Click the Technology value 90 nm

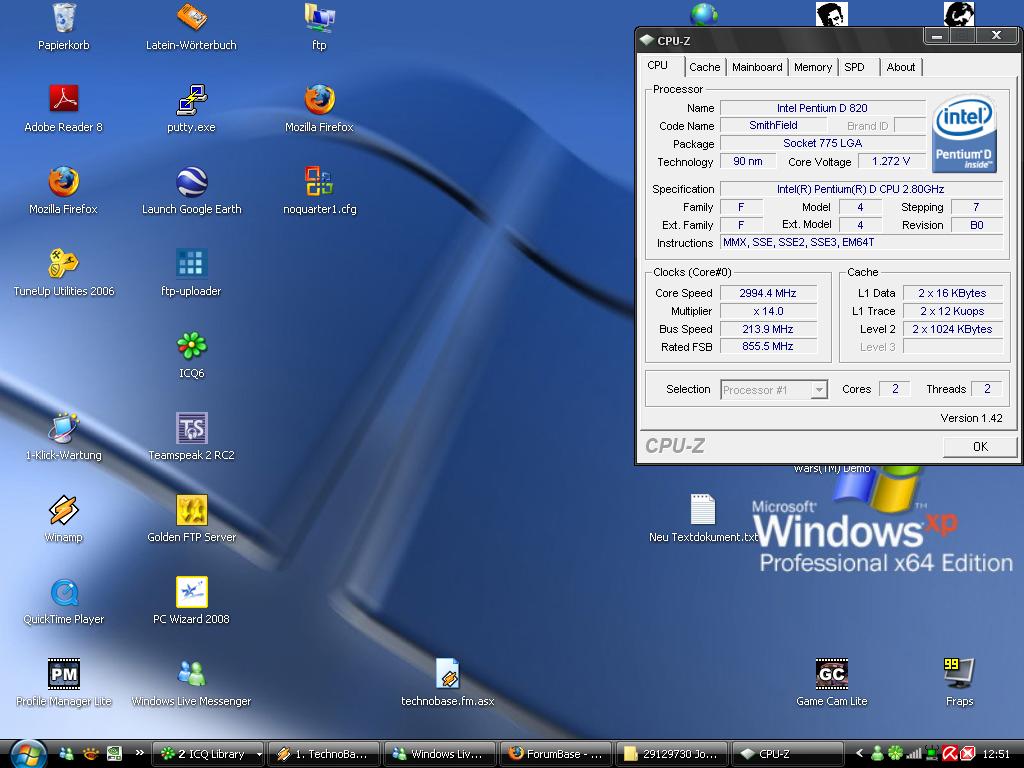click(x=748, y=161)
